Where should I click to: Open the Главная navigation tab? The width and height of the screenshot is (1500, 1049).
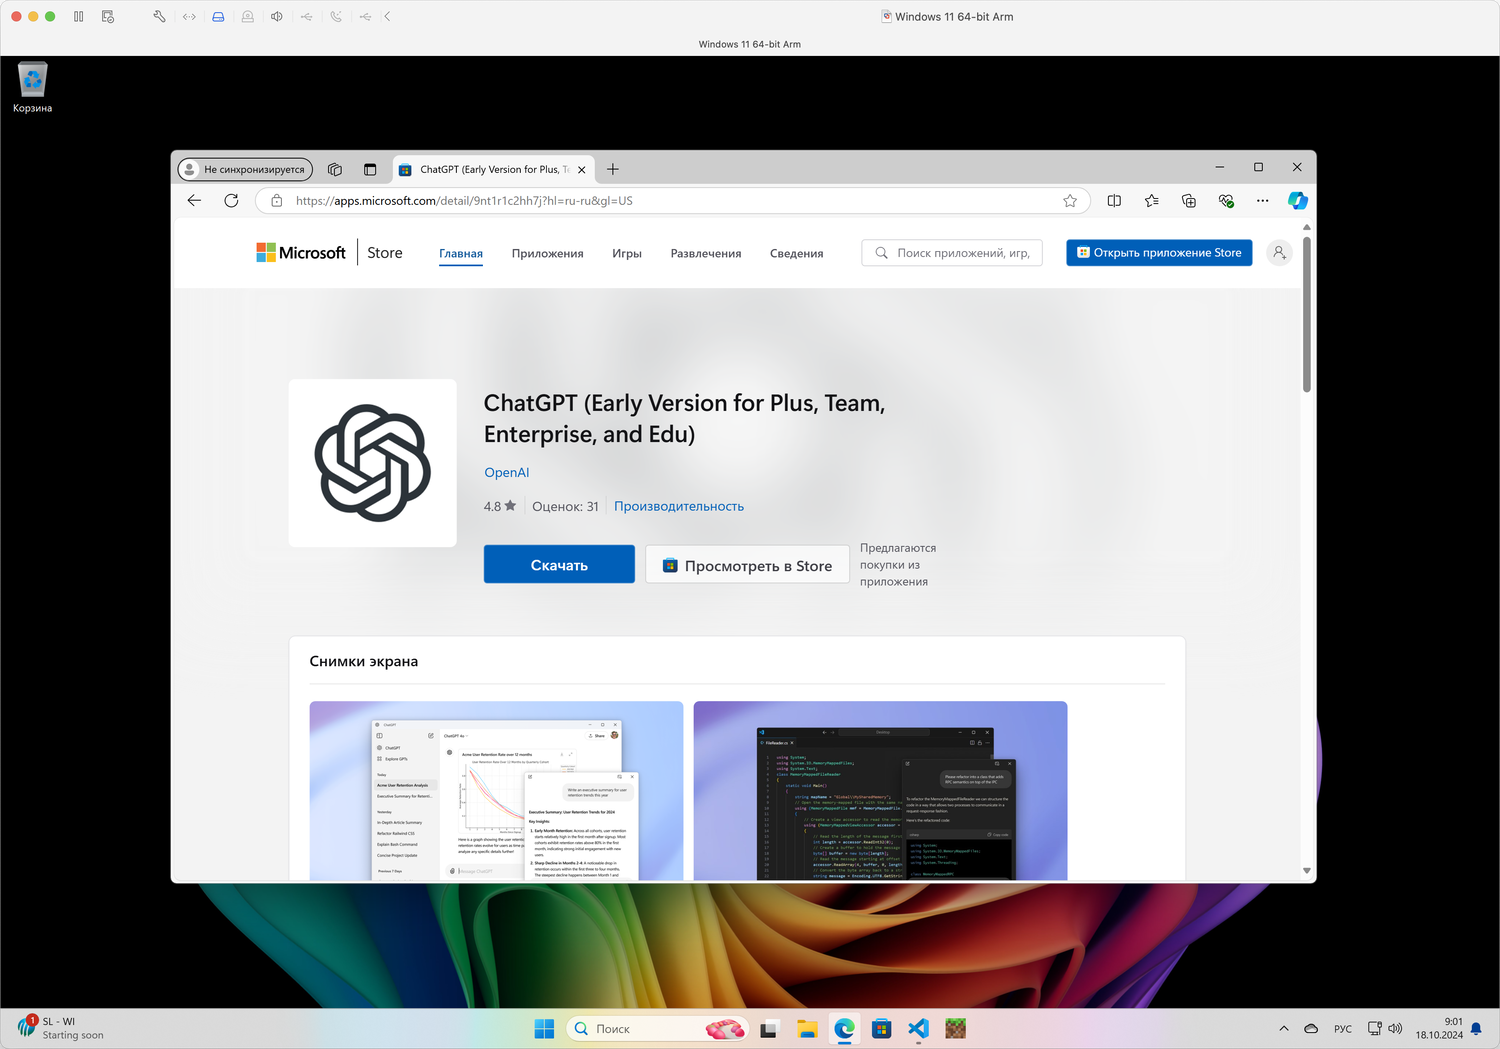461,254
